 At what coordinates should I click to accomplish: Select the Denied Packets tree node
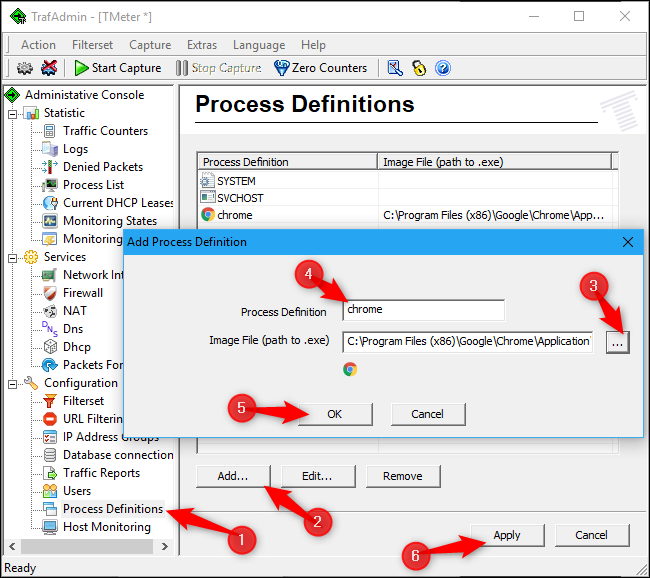(x=102, y=167)
